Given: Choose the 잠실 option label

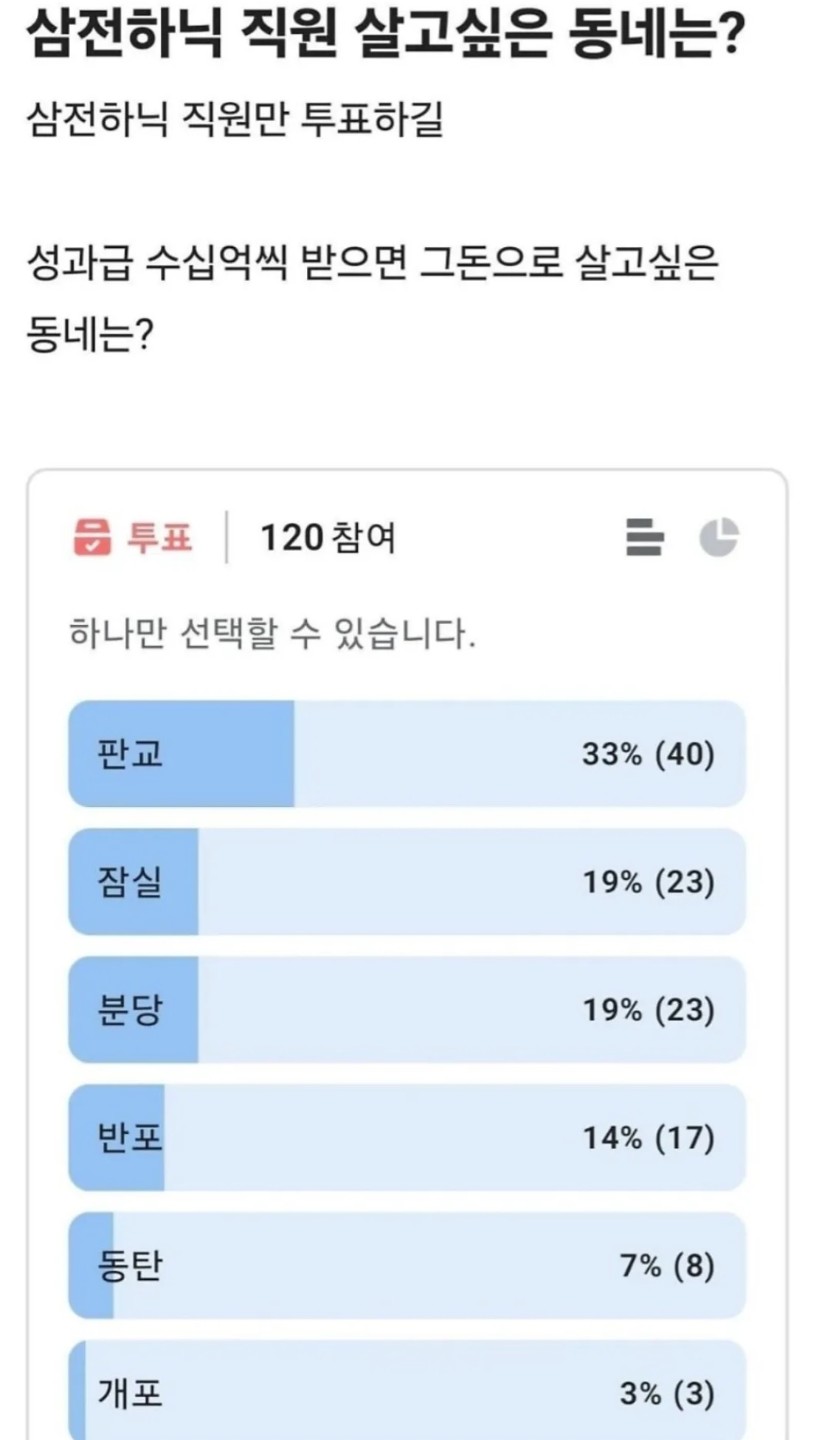Looking at the screenshot, I should point(130,882).
